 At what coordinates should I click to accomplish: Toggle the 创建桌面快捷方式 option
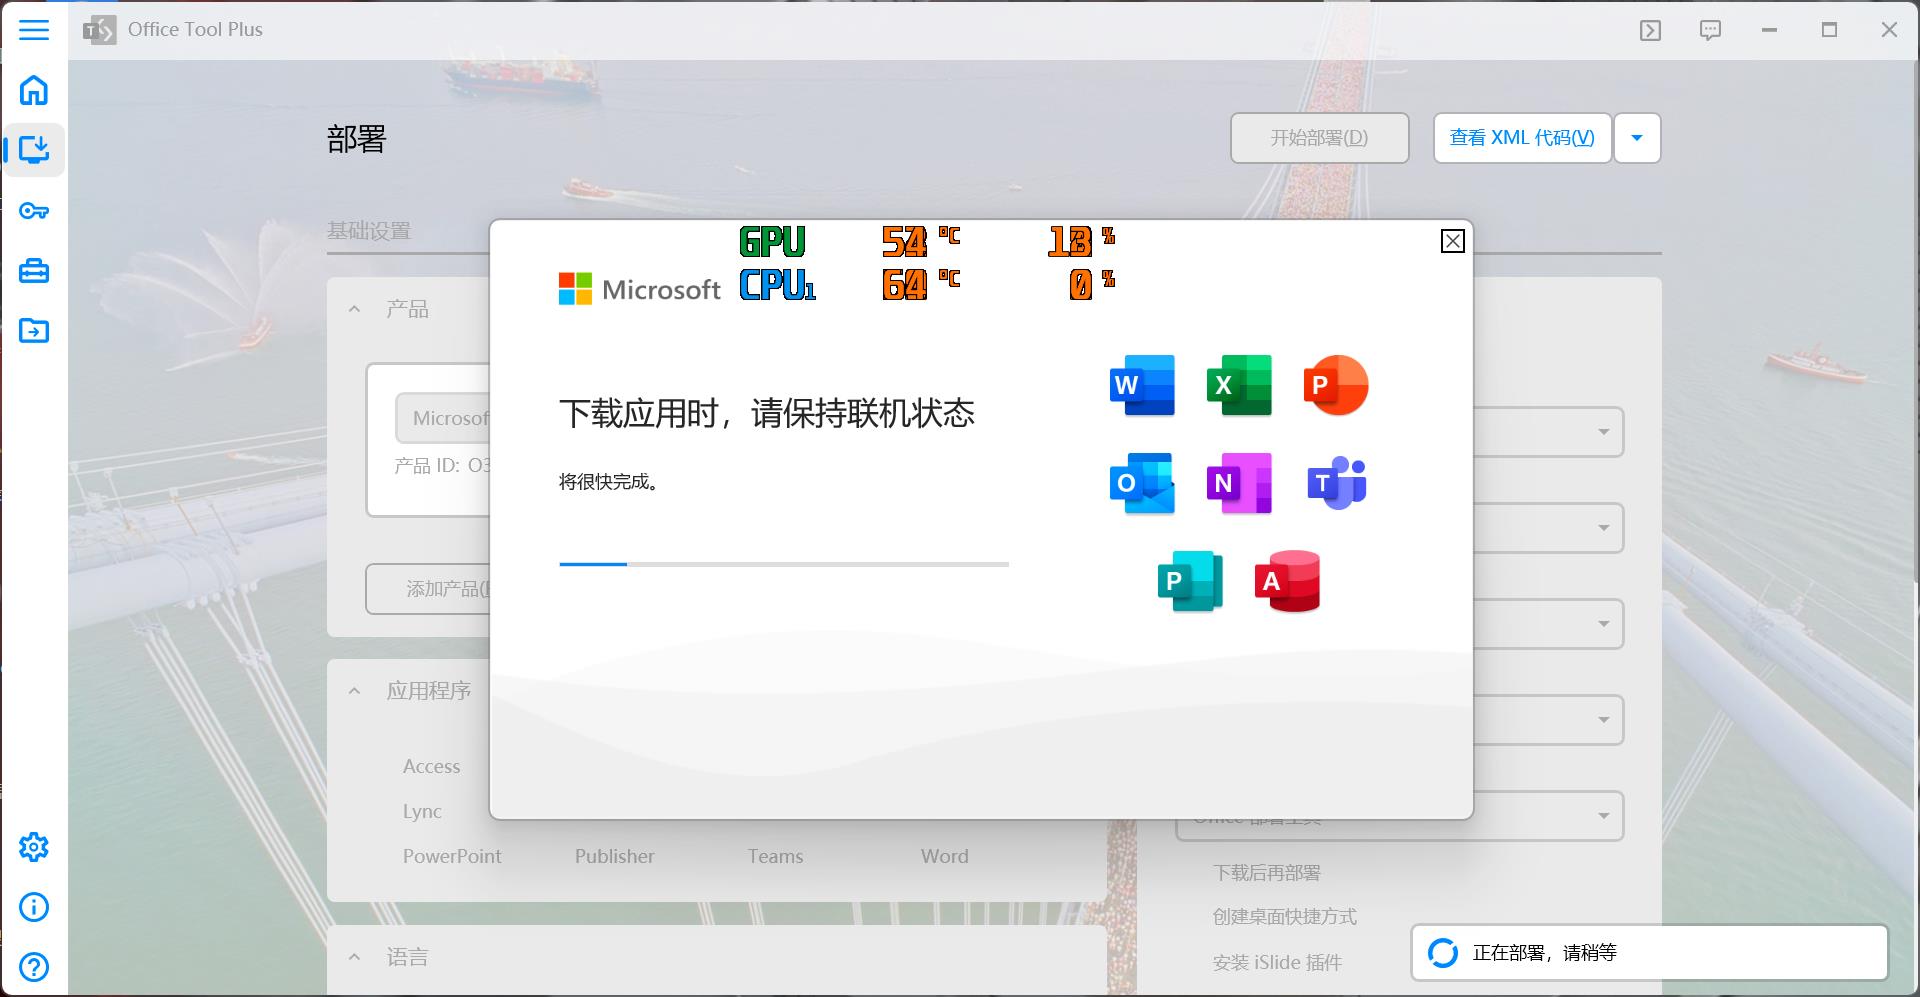1285,916
